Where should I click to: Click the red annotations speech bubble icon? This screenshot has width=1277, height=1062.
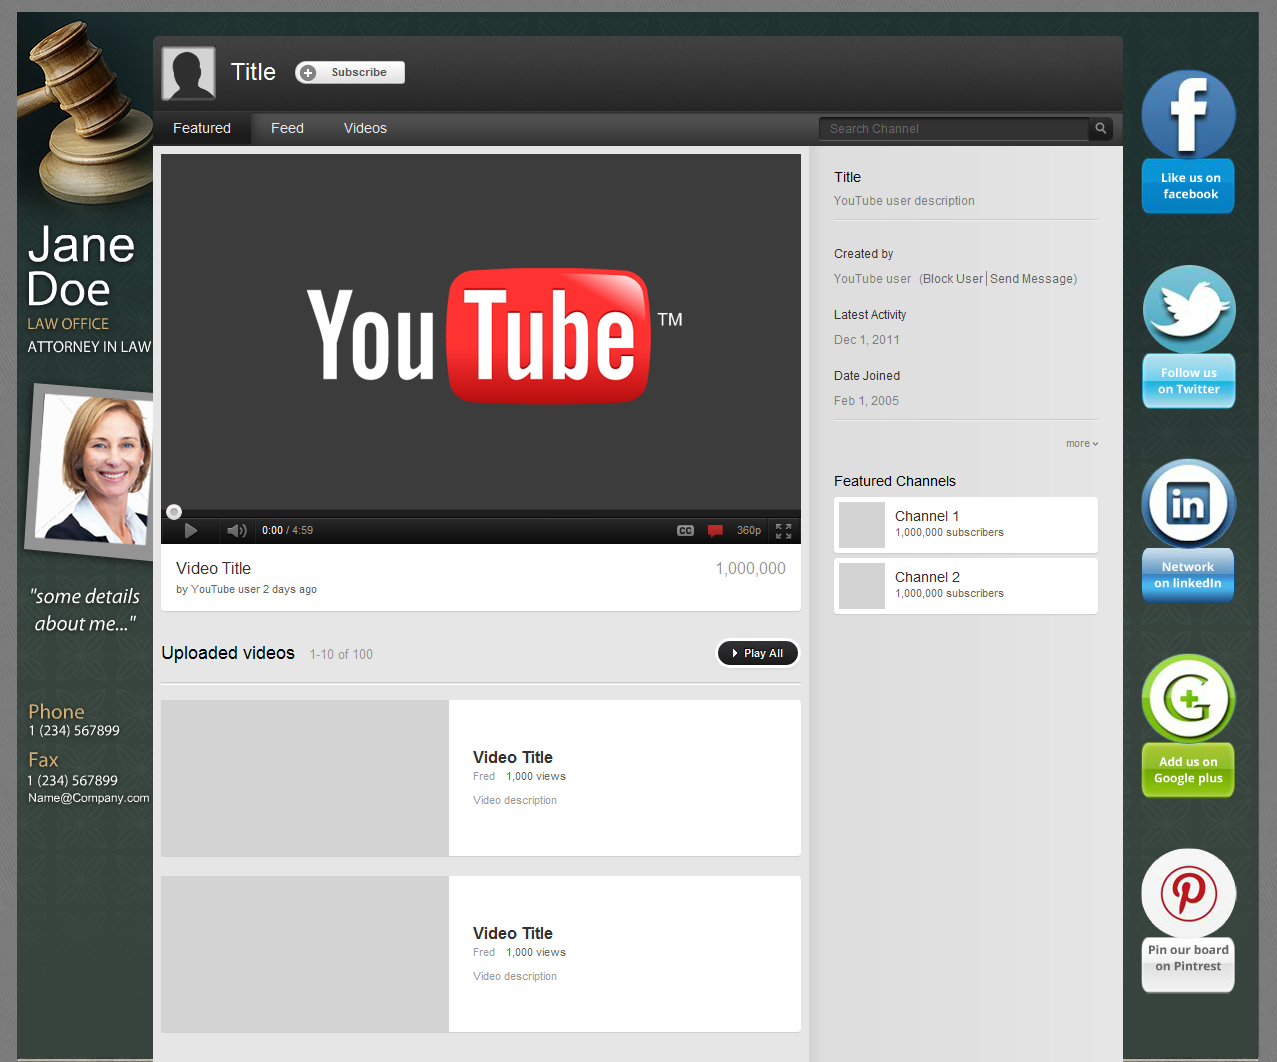coord(715,531)
